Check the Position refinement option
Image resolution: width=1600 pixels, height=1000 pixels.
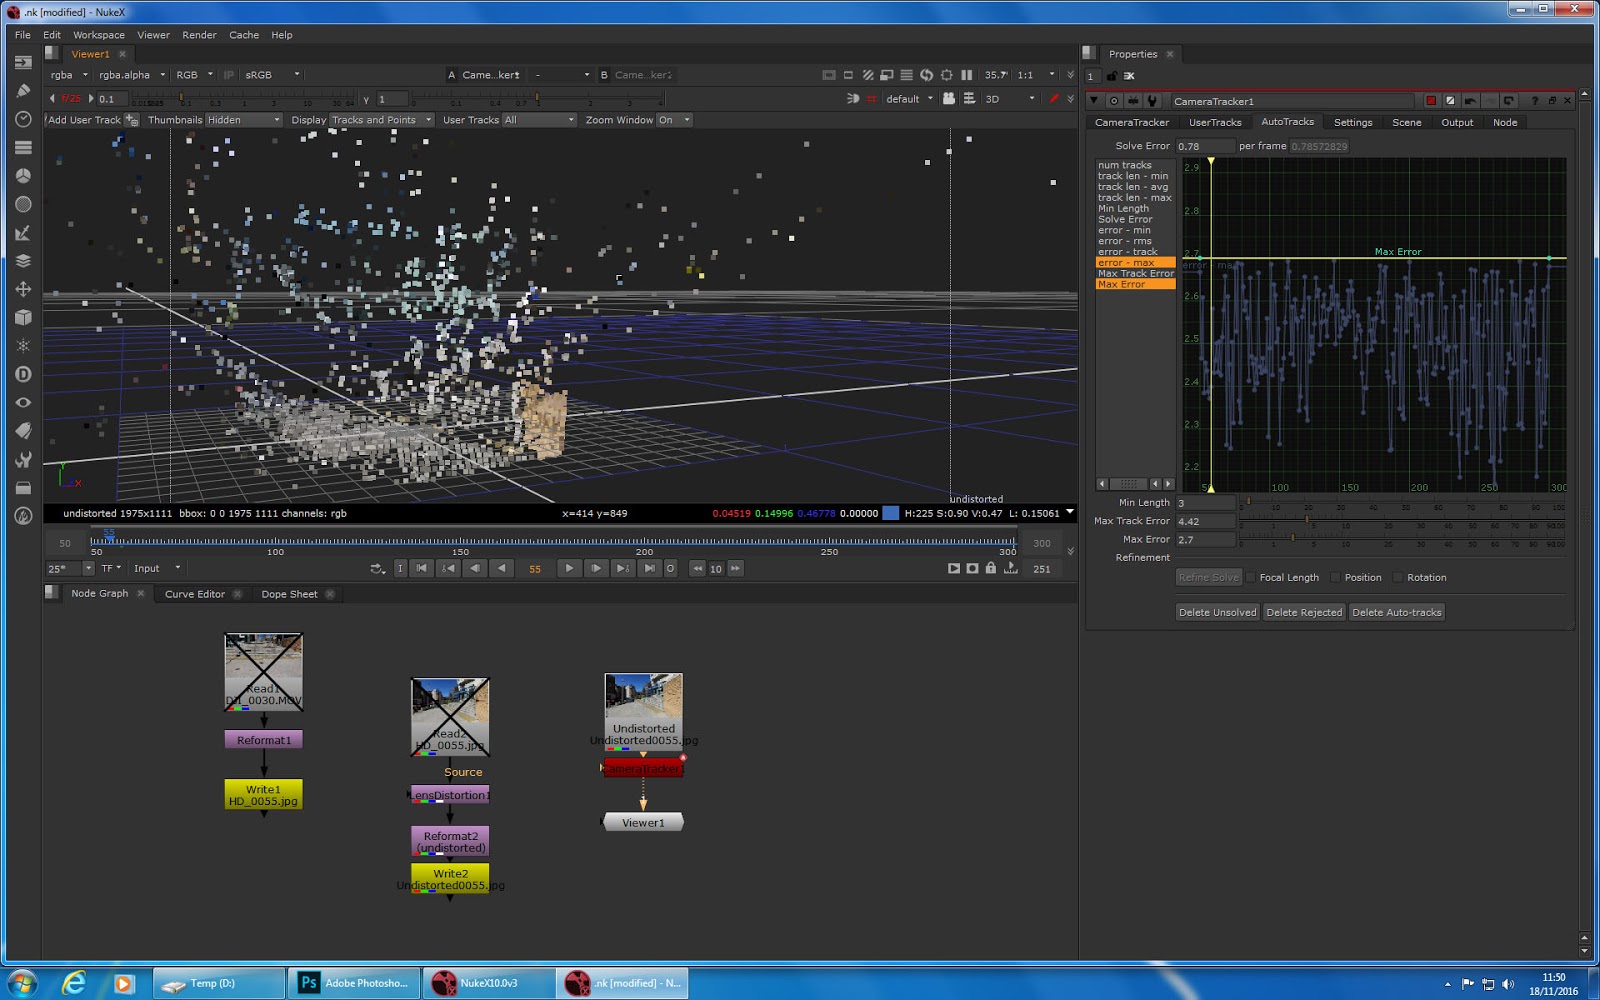[1335, 577]
